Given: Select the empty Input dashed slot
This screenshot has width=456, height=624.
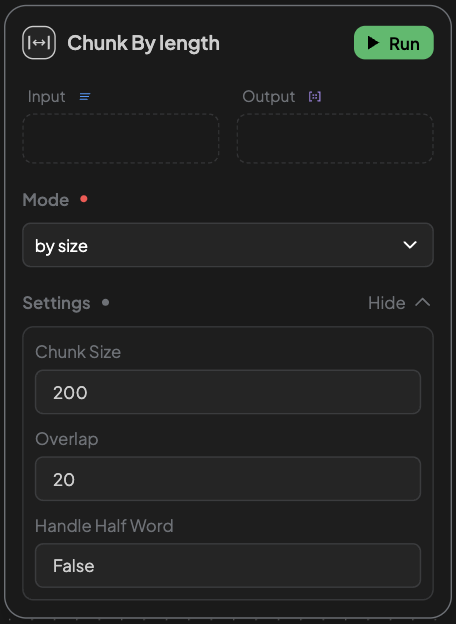Looking at the screenshot, I should pyautogui.click(x=121, y=138).
